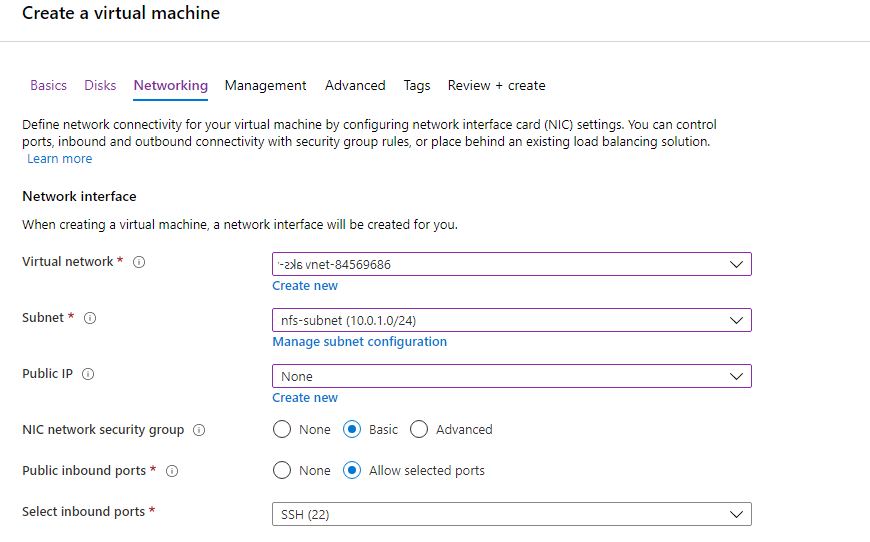Click info icon beside Public inbound ports
The image size is (870, 542).
[x=172, y=471]
